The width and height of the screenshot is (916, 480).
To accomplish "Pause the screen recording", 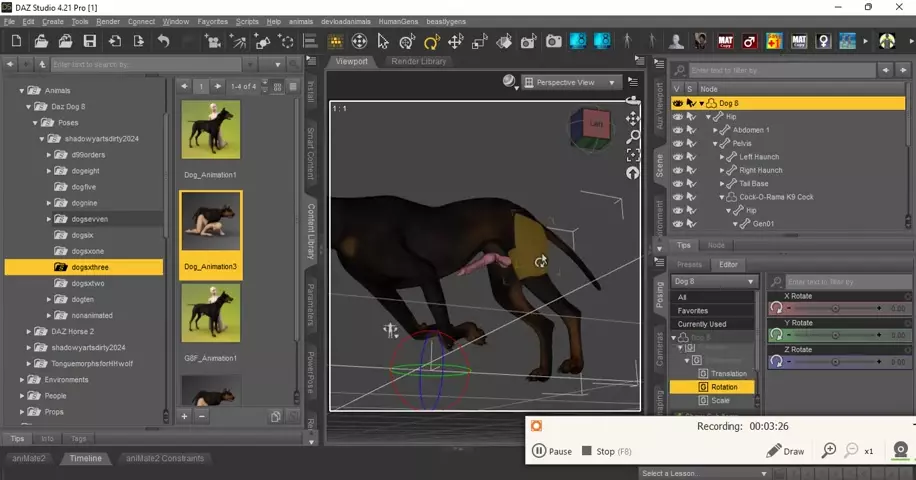I will click(551, 451).
